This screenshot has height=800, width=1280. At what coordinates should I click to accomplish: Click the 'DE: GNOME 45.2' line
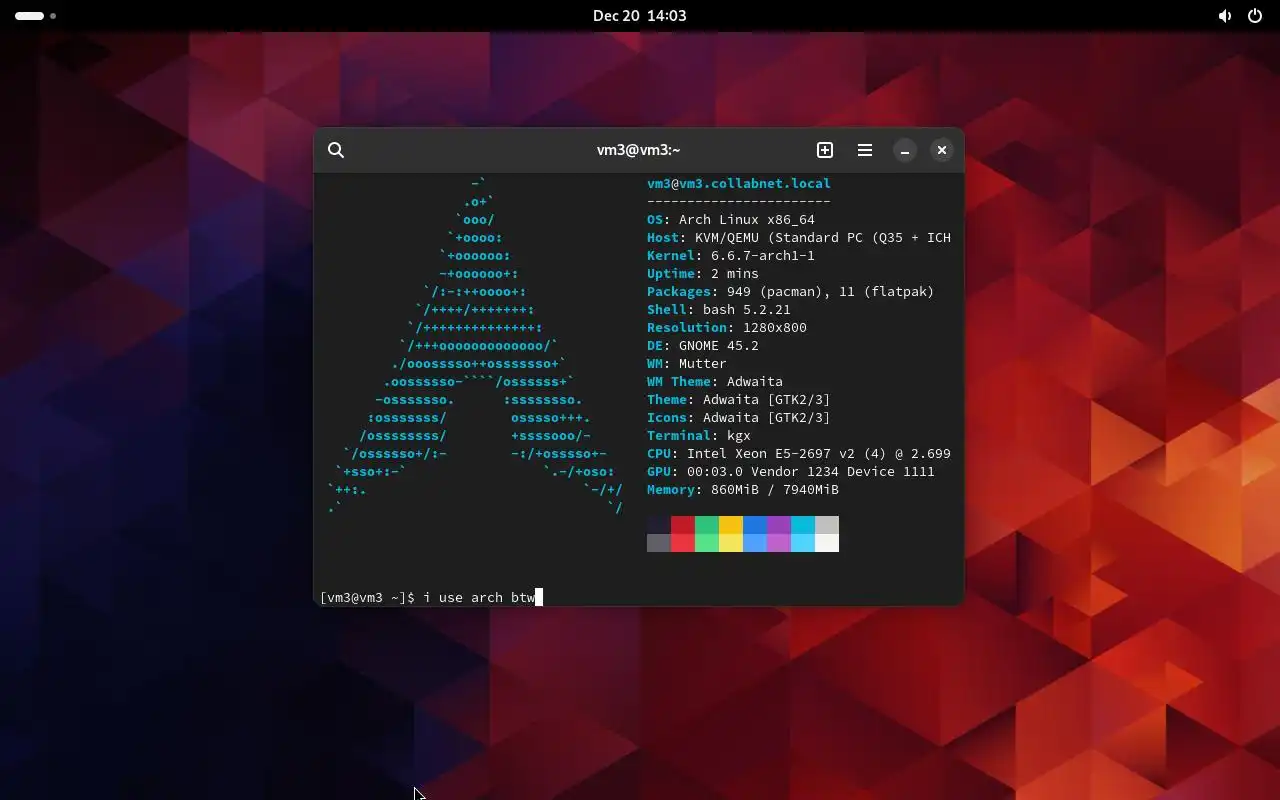[x=703, y=346]
